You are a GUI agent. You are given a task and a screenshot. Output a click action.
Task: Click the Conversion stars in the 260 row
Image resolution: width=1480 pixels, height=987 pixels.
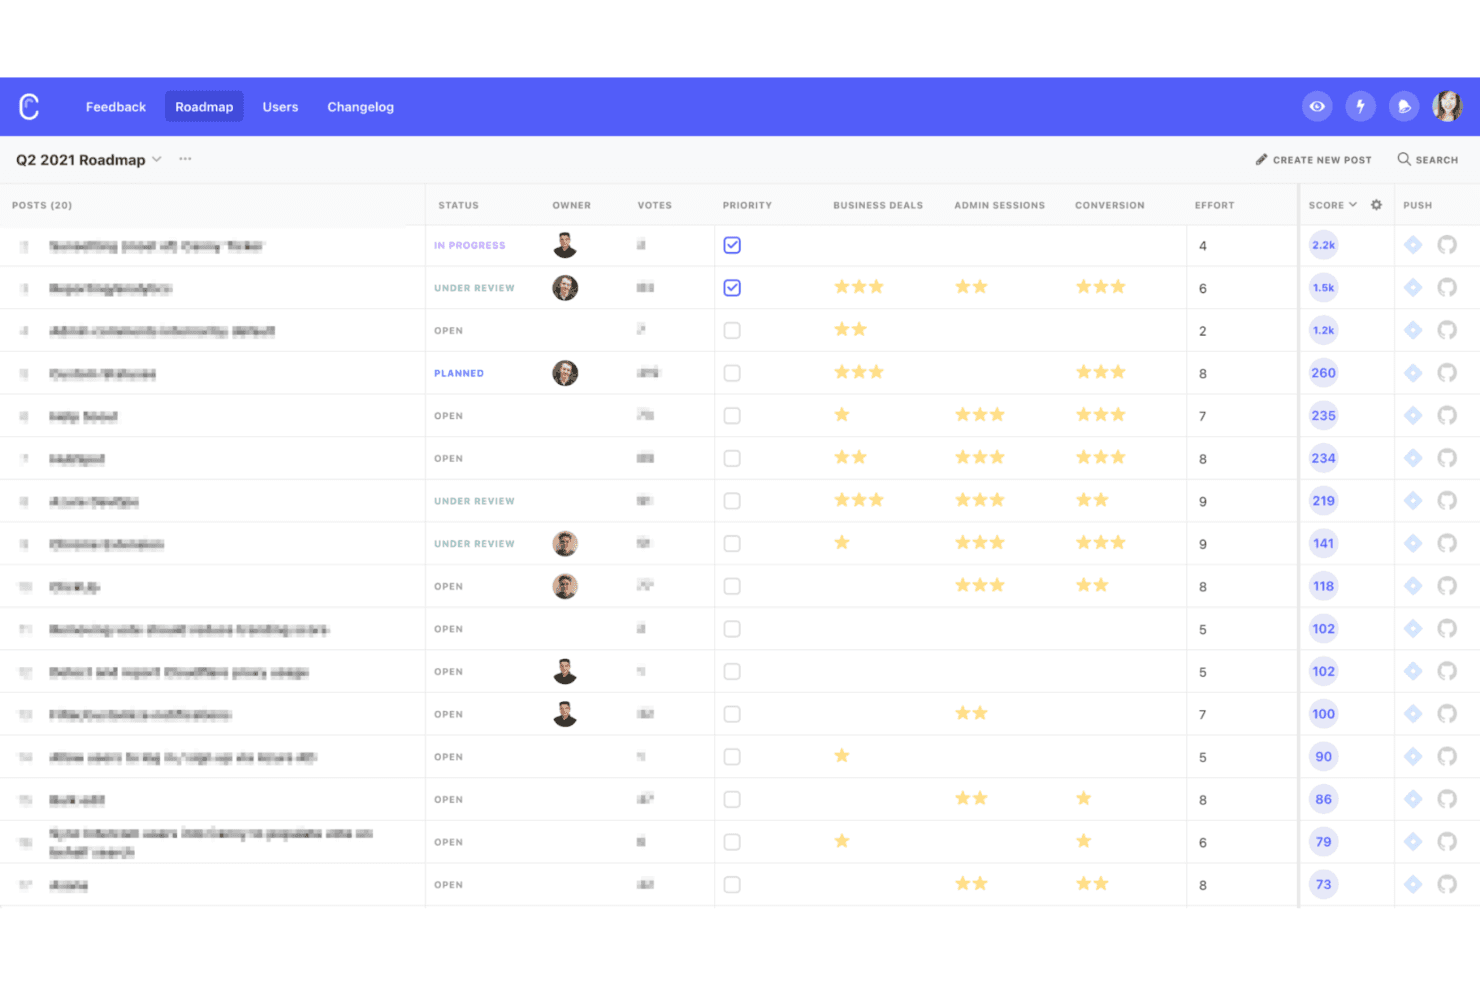(1101, 372)
